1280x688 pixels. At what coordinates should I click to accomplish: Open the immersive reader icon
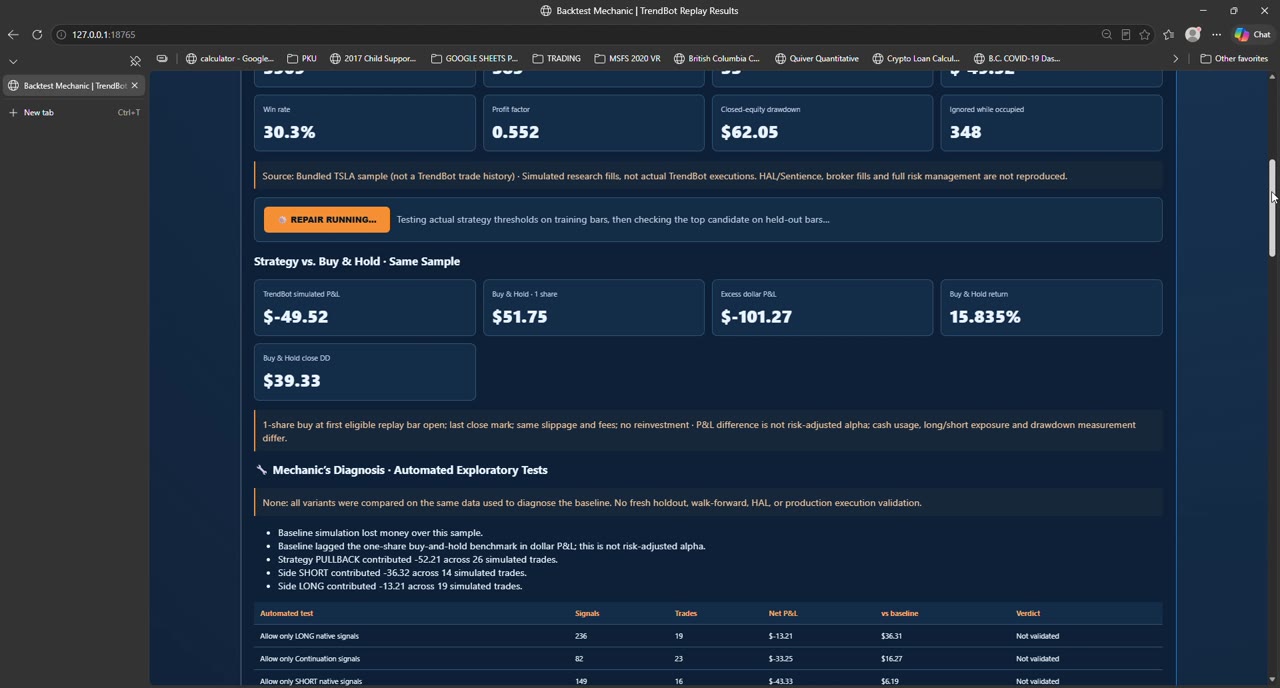[x=1126, y=34]
